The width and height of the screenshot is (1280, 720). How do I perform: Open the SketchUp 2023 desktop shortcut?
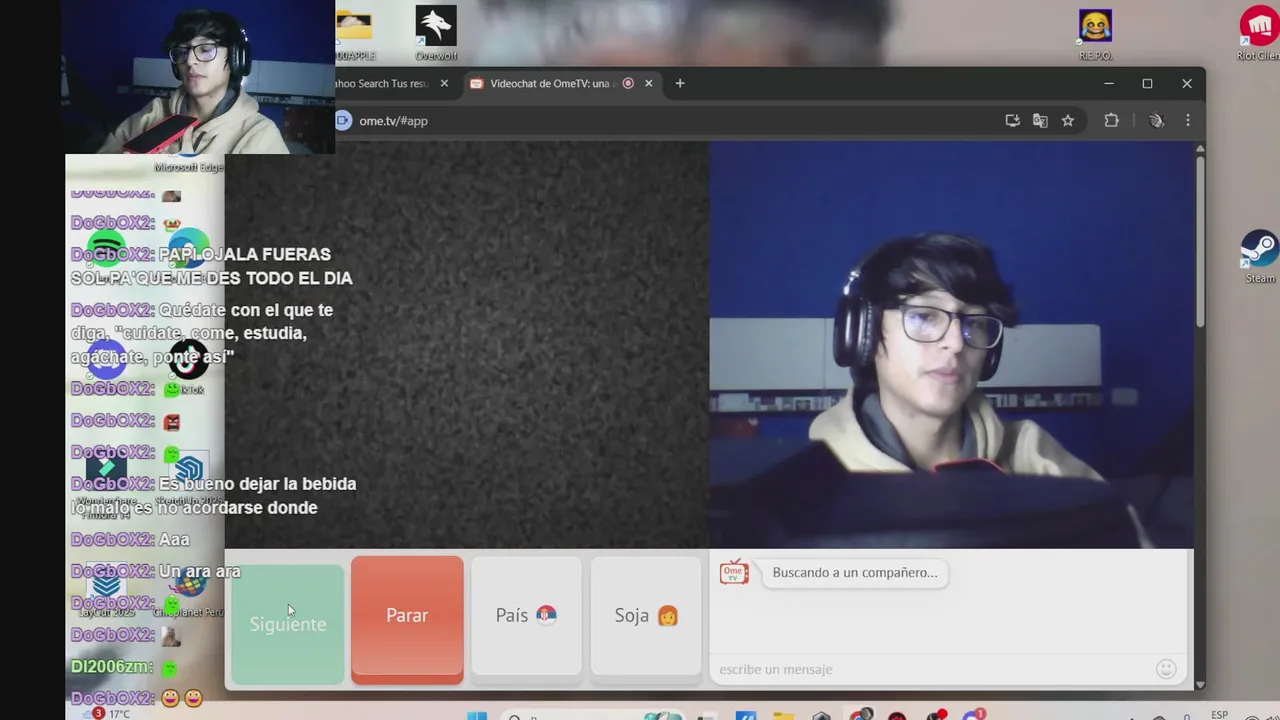(x=189, y=478)
